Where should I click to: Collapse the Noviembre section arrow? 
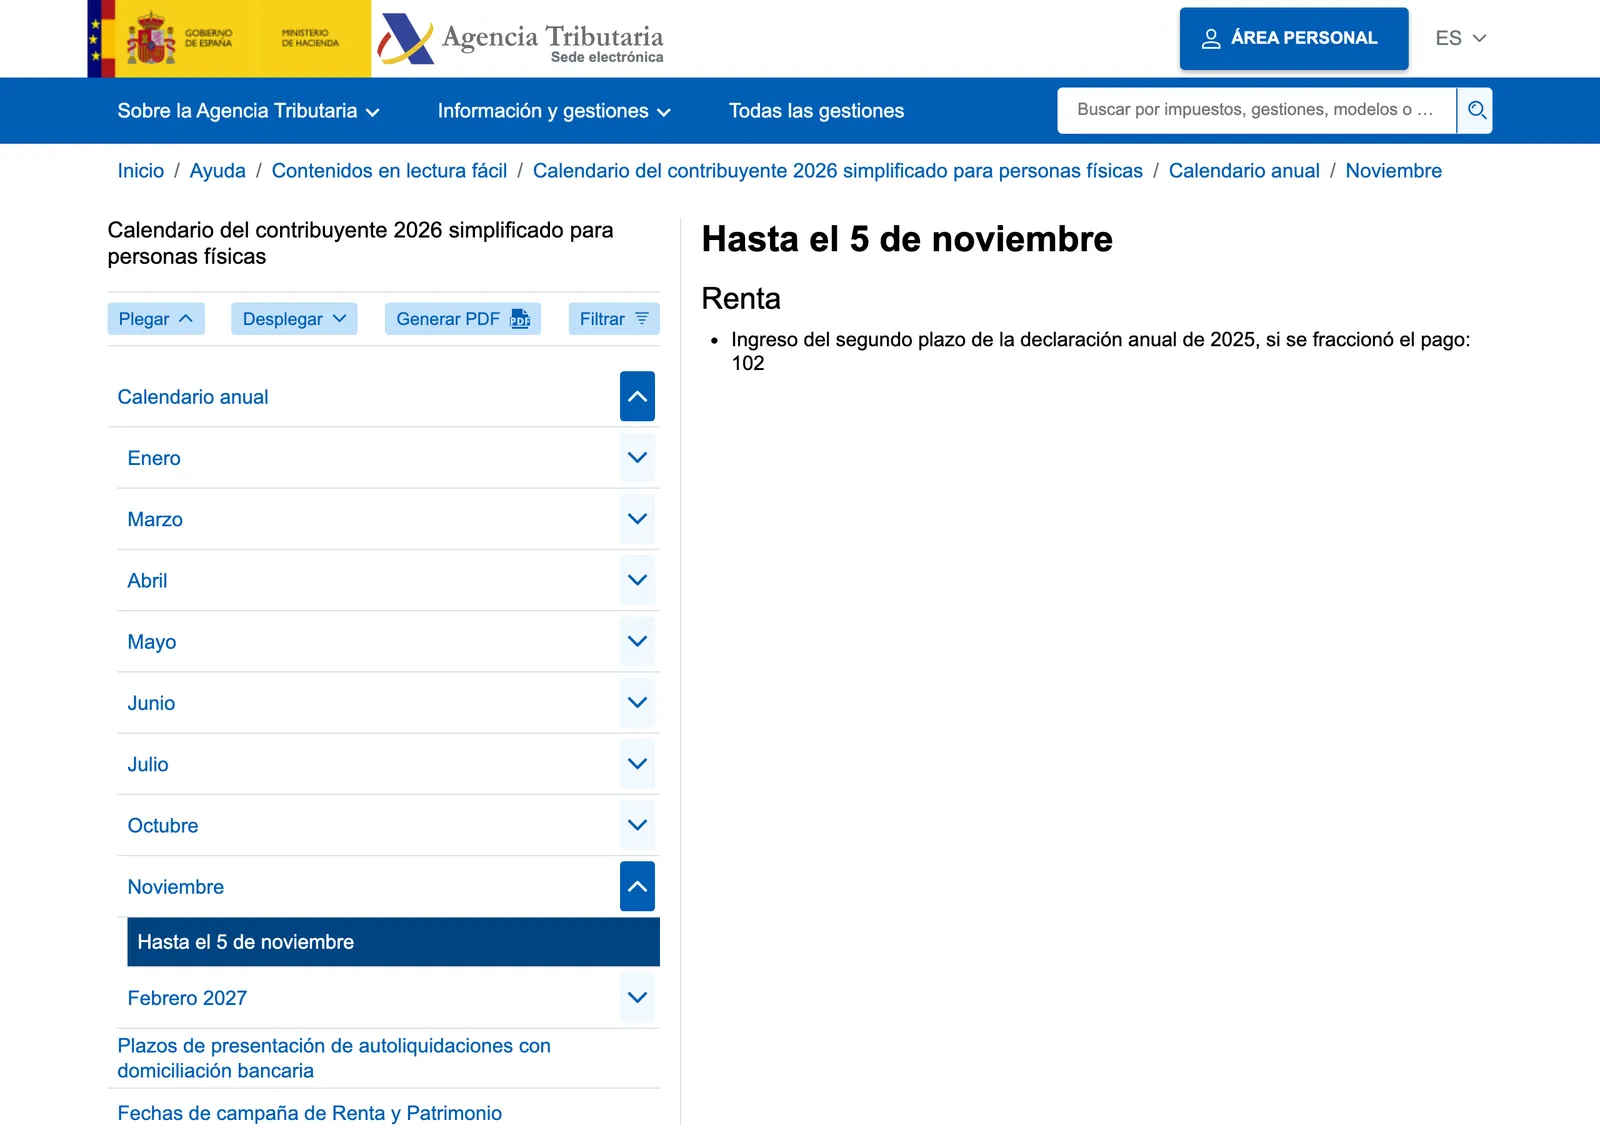[637, 886]
